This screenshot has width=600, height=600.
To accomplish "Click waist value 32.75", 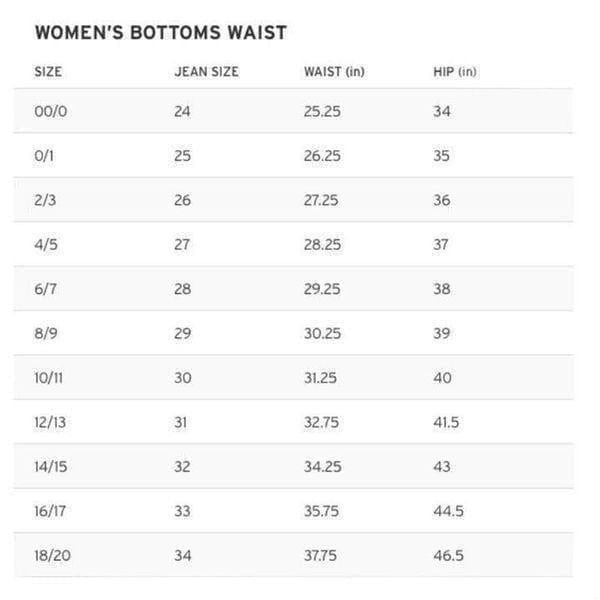I will [x=321, y=422].
